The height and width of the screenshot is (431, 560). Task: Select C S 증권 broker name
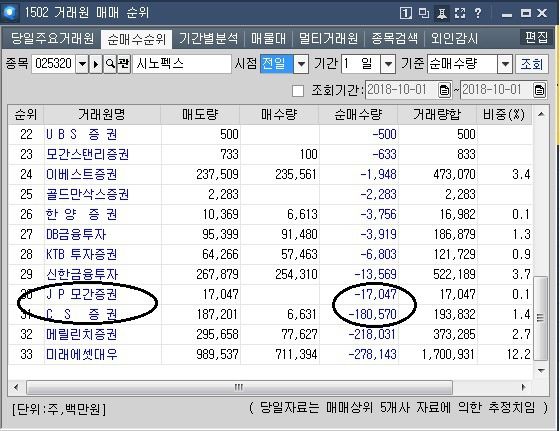pos(81,315)
